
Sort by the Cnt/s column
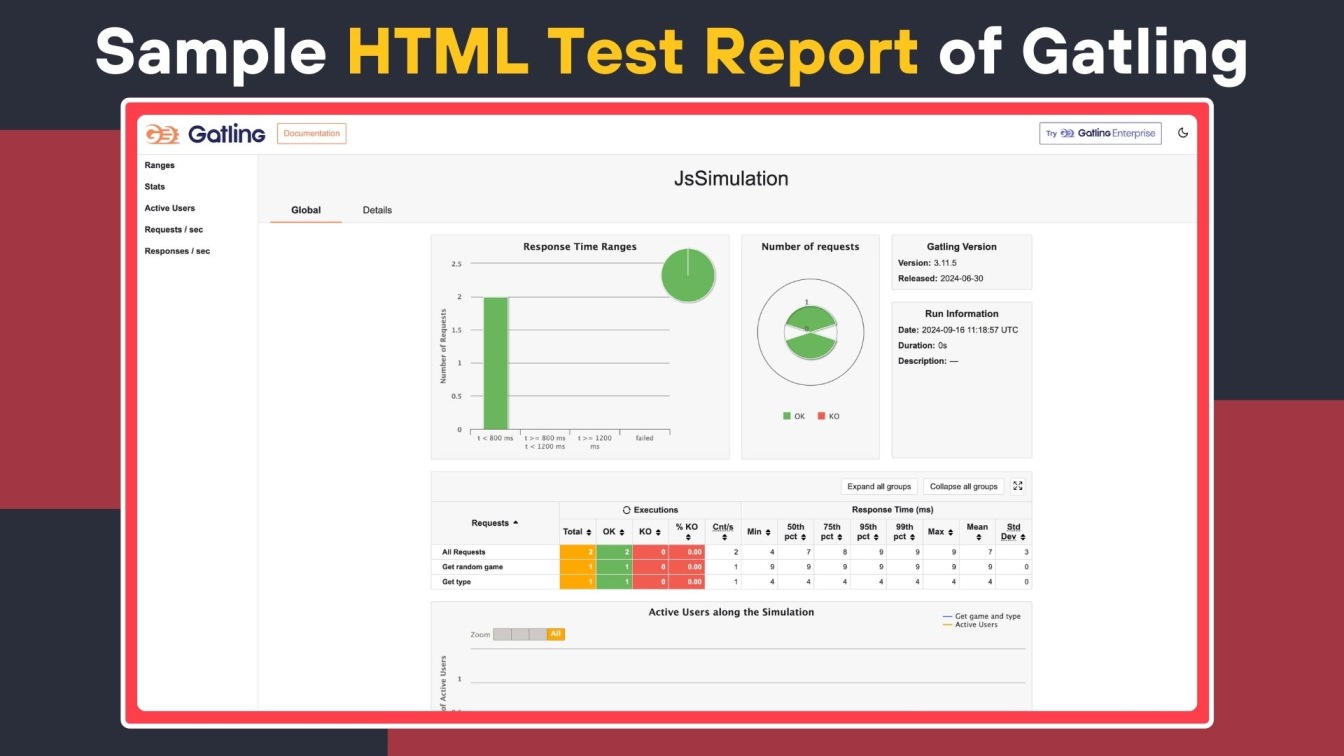pyautogui.click(x=723, y=532)
